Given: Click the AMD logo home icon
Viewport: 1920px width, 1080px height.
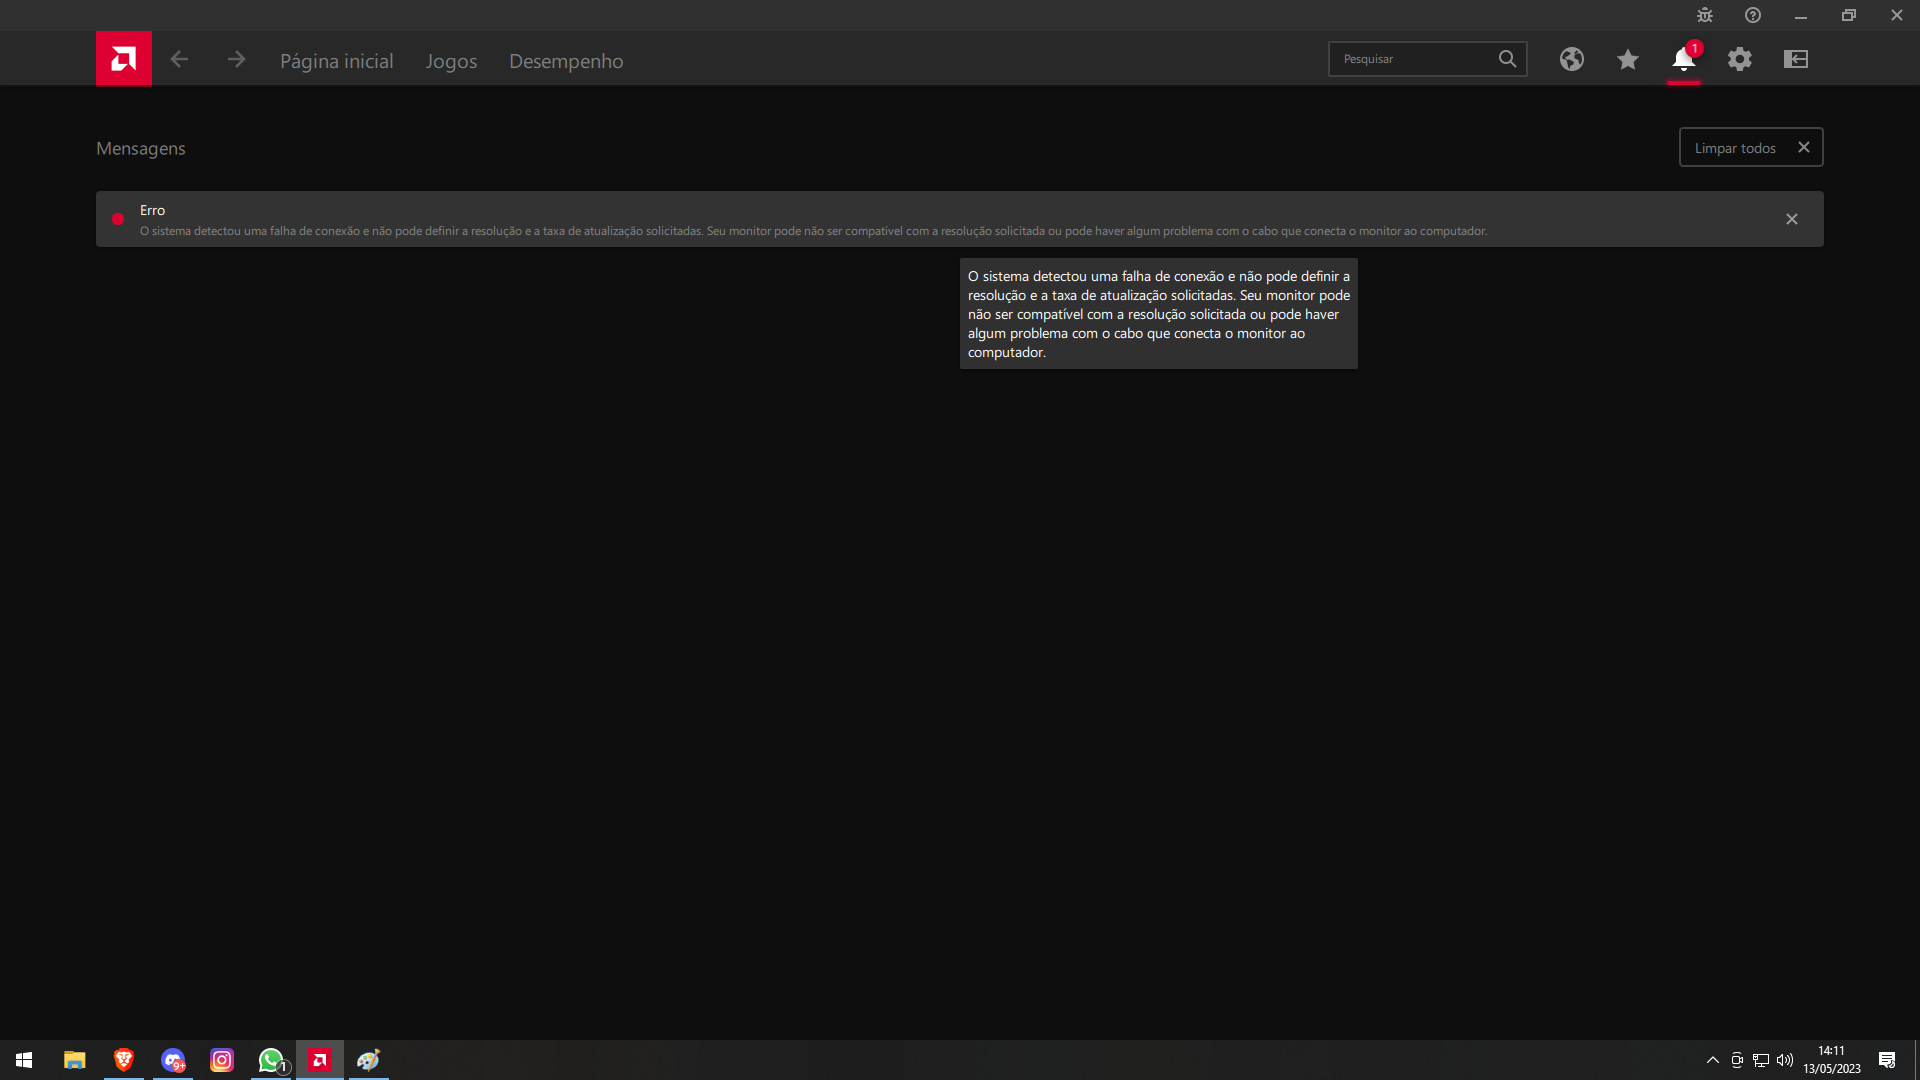Looking at the screenshot, I should 124,59.
